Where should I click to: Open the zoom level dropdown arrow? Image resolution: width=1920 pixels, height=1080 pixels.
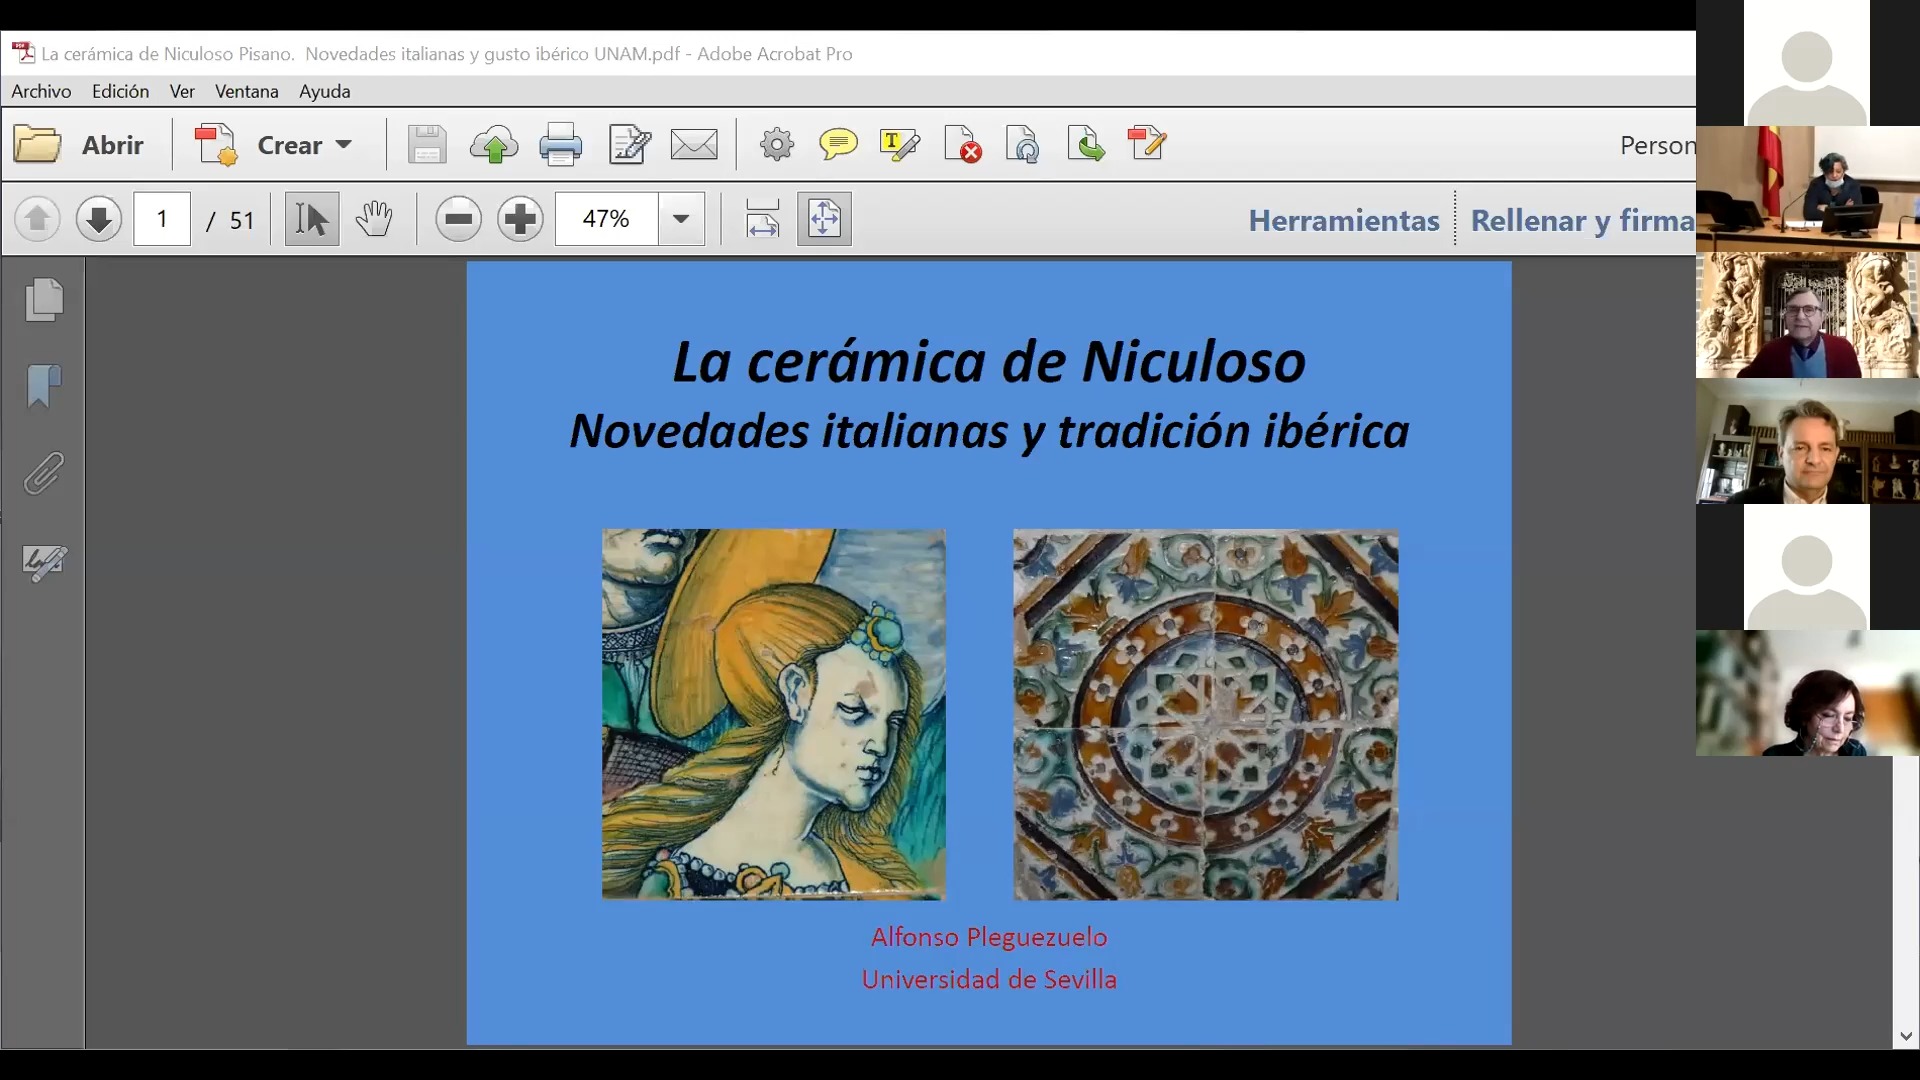pyautogui.click(x=681, y=219)
